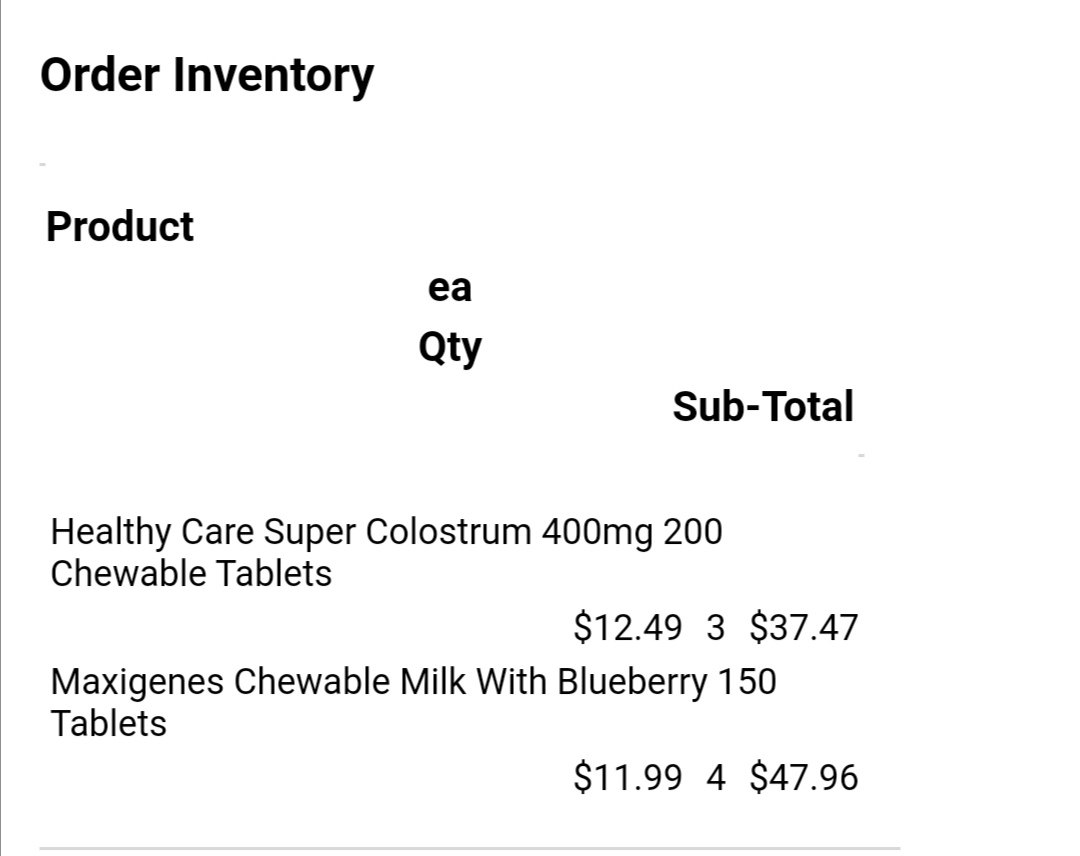Image resolution: width=1080 pixels, height=856 pixels.
Task: Click the horizontal divider below order items
Action: pyautogui.click(x=470, y=848)
